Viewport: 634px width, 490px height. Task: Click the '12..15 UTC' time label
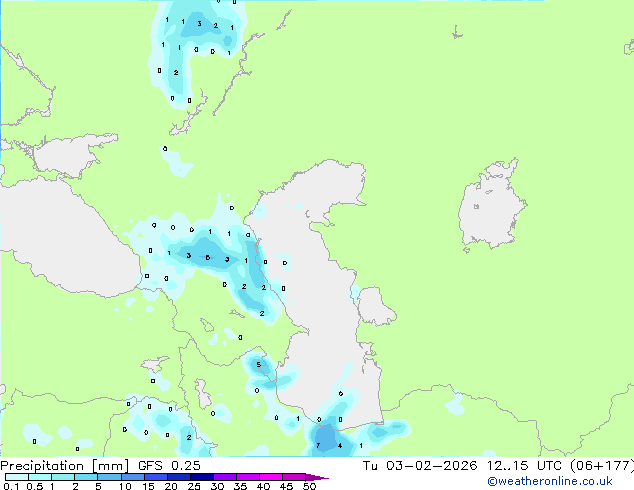click(x=524, y=466)
